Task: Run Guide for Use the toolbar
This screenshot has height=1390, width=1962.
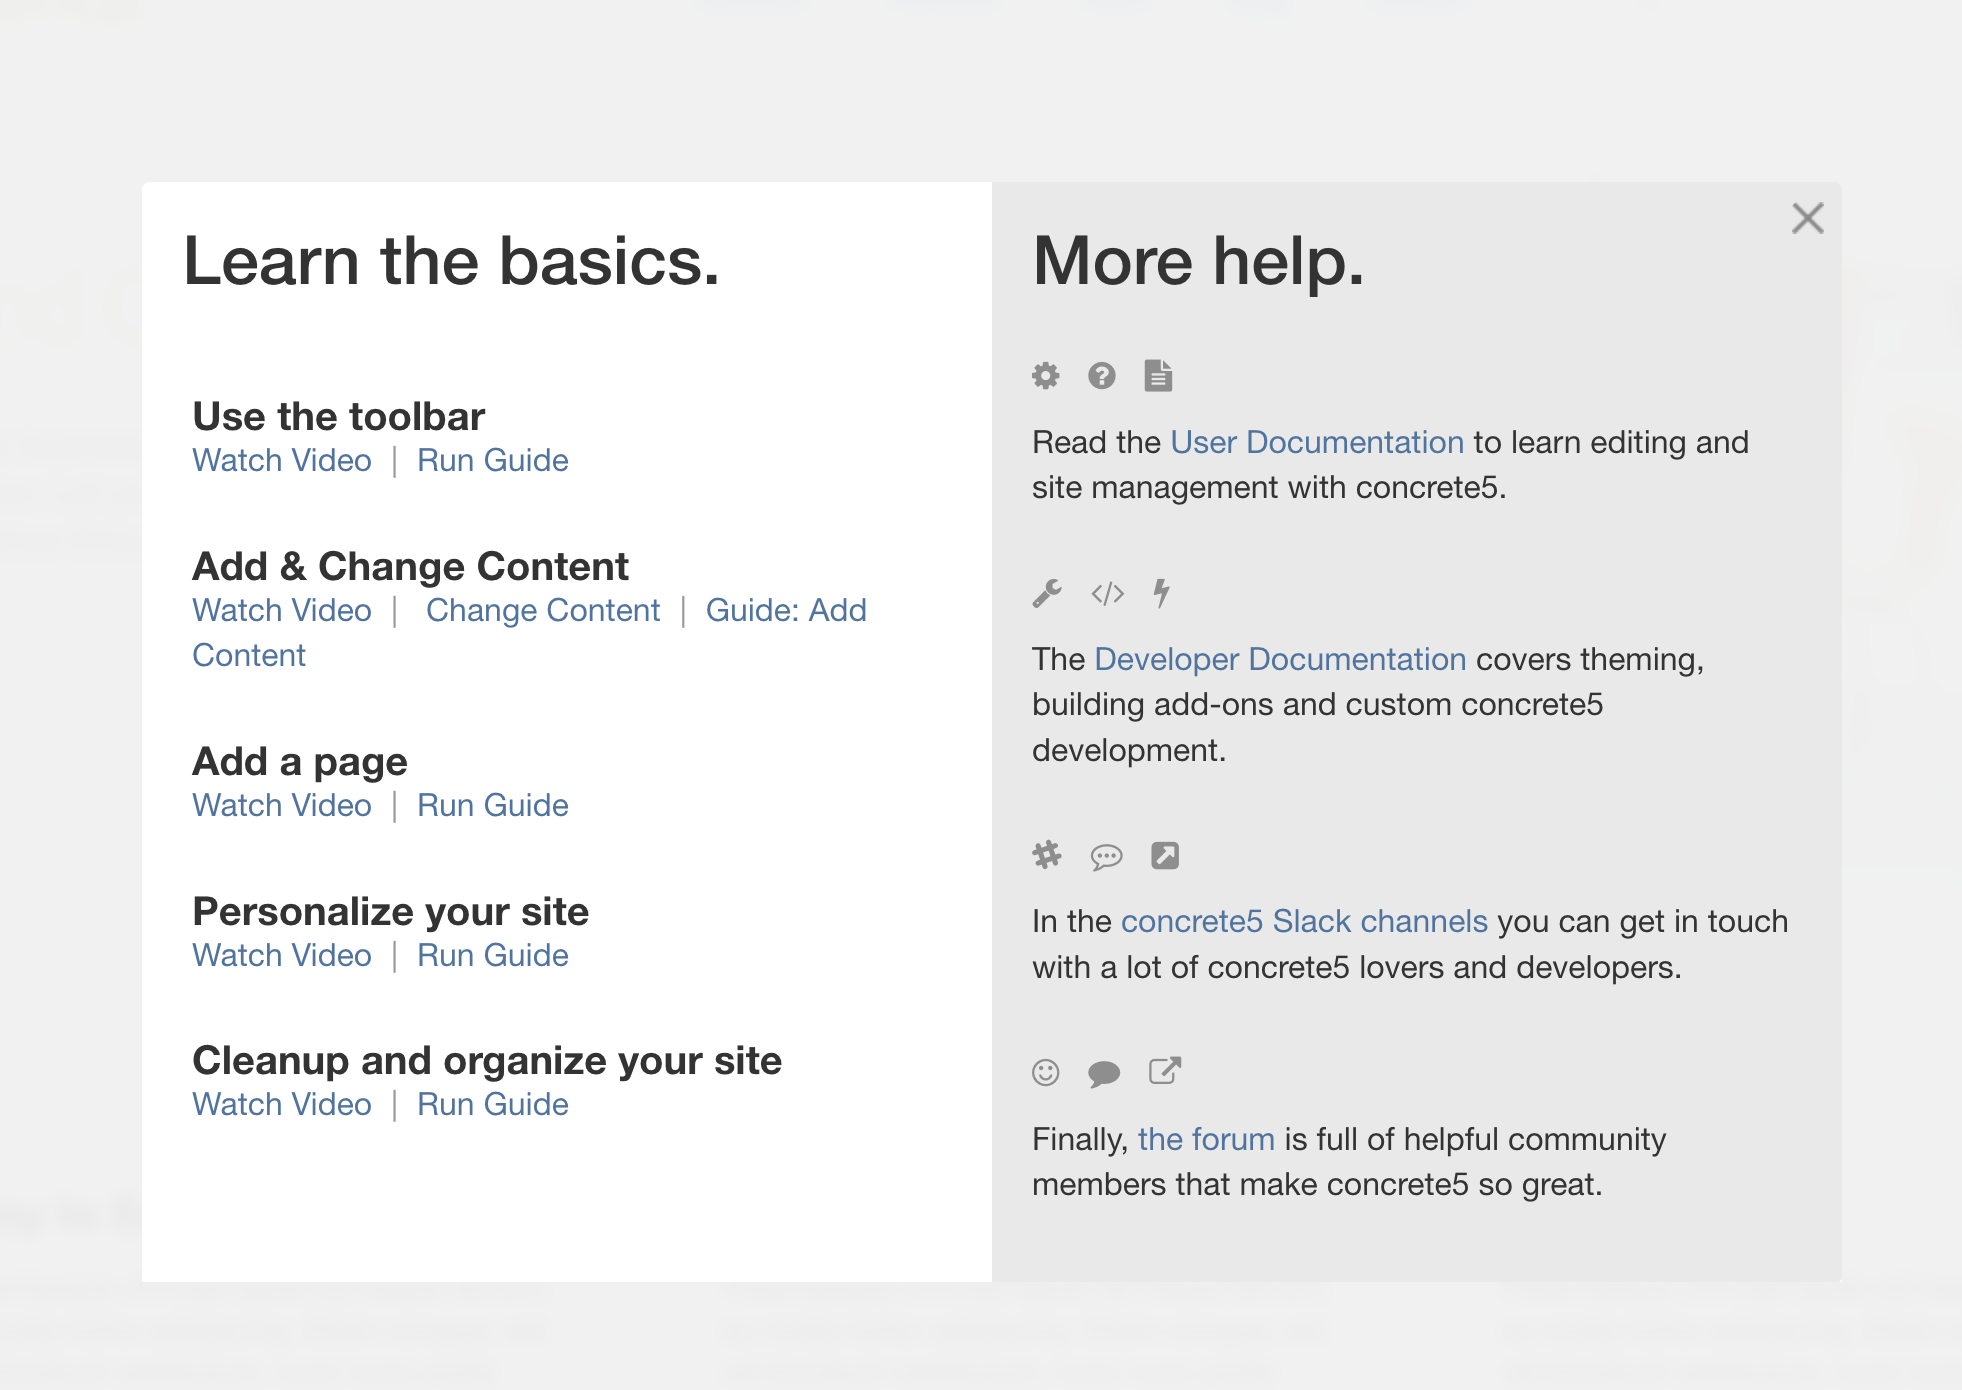Action: 492,460
